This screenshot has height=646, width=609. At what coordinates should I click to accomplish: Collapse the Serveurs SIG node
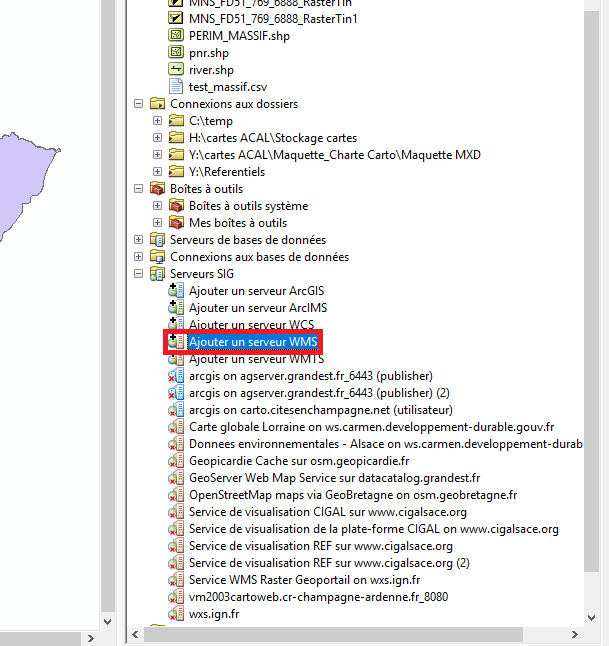(138, 274)
